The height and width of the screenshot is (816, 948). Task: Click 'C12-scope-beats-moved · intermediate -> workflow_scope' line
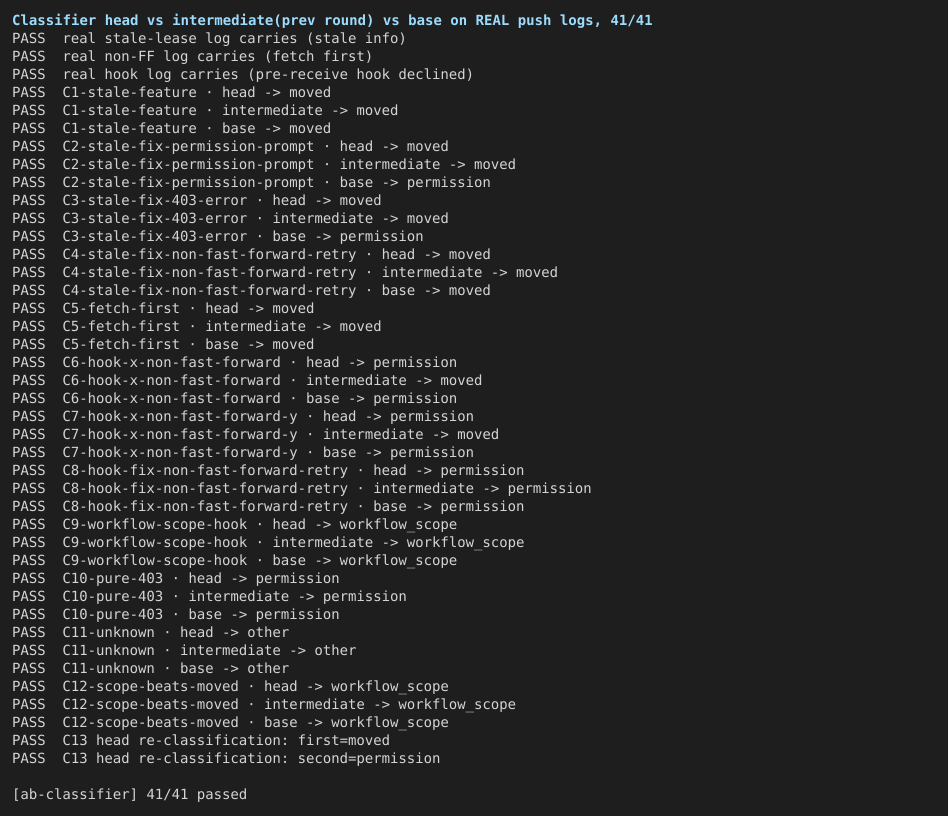pyautogui.click(x=264, y=704)
